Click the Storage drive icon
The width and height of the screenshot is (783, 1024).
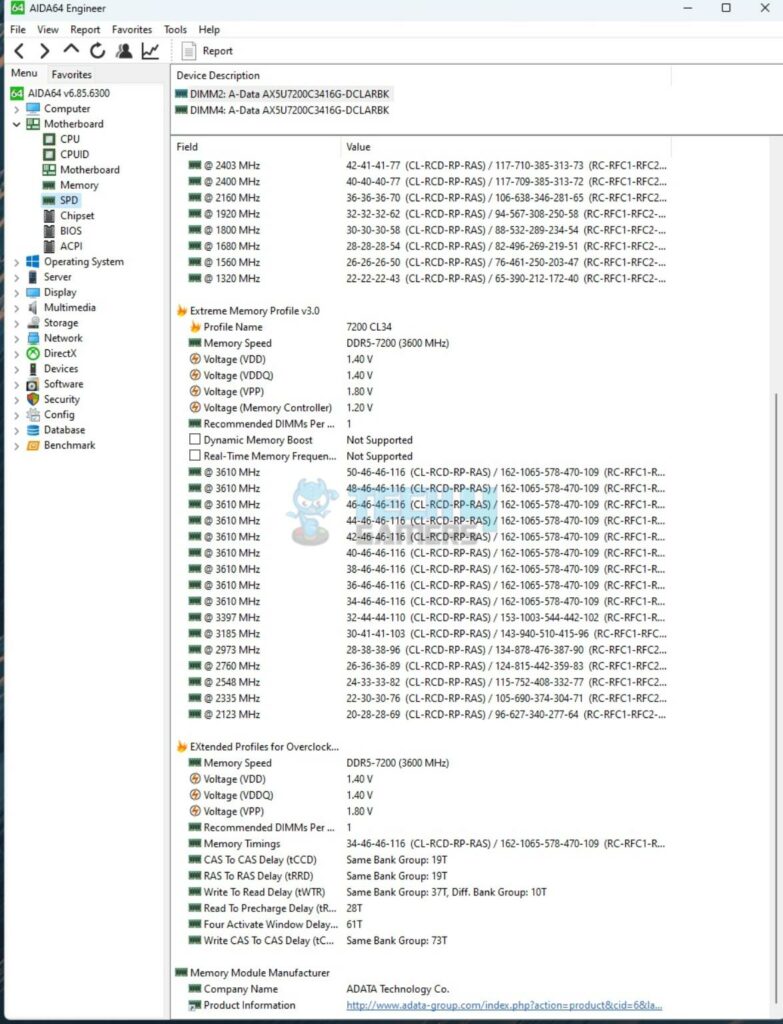(x=33, y=323)
